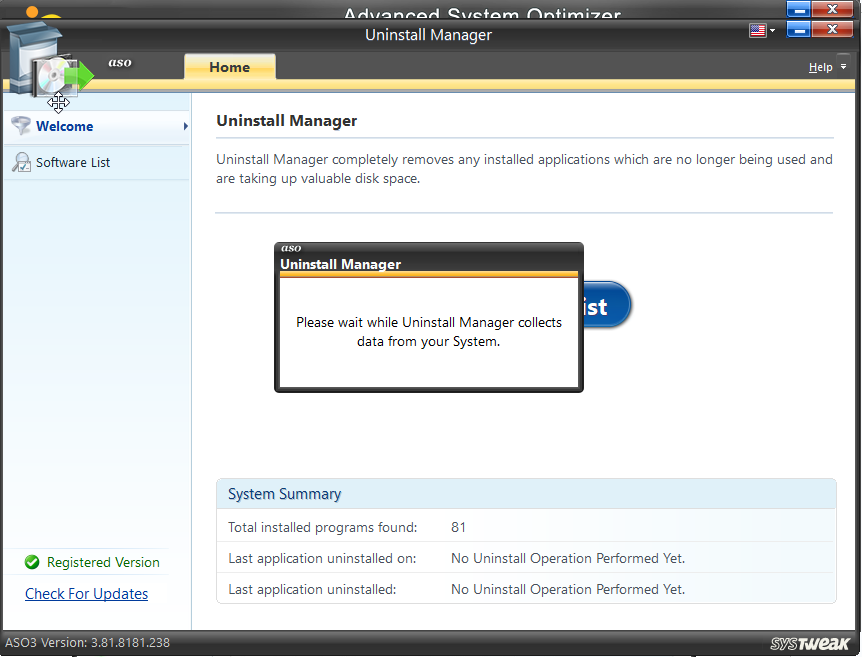The height and width of the screenshot is (657, 862).
Task: Click the ASO3 version text in the status bar
Action: pyautogui.click(x=88, y=643)
